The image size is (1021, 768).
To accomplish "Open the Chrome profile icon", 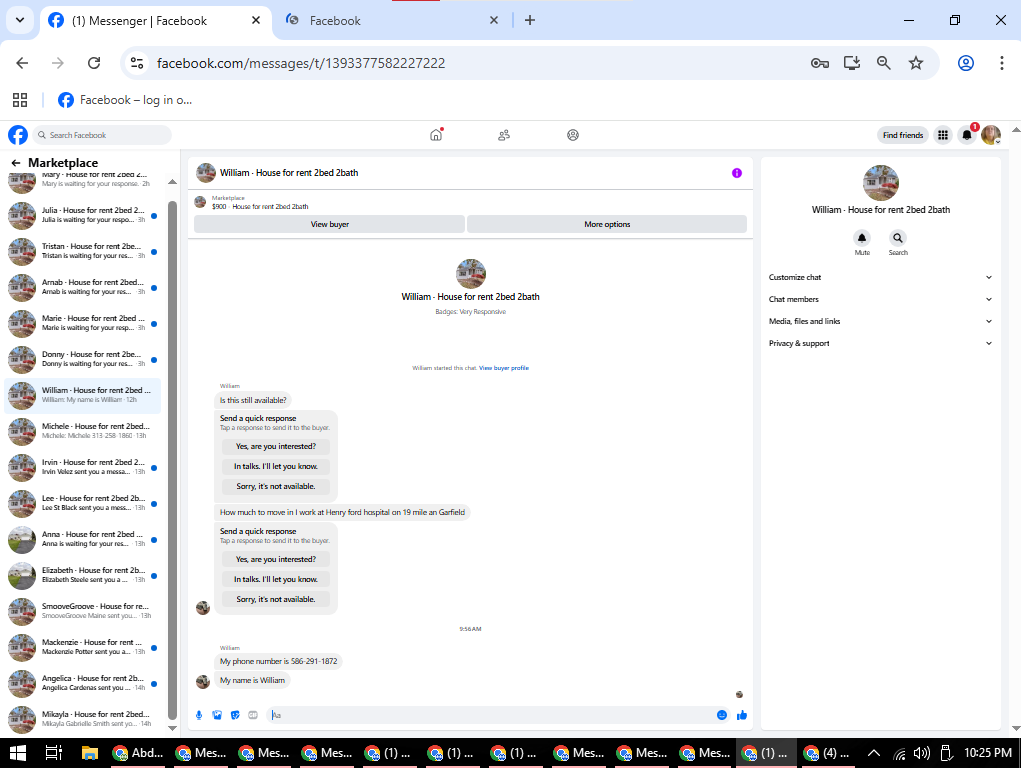I will pyautogui.click(x=966, y=63).
